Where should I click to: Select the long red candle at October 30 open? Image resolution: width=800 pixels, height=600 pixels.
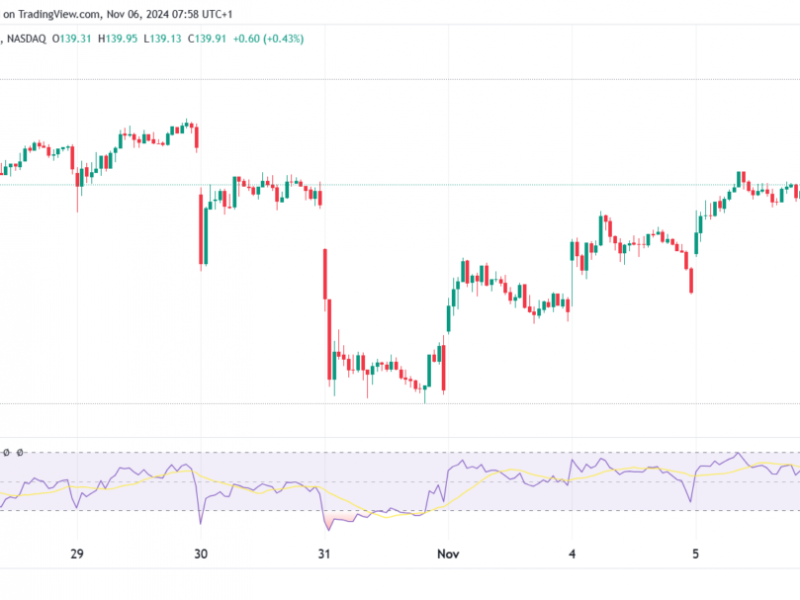(x=203, y=229)
